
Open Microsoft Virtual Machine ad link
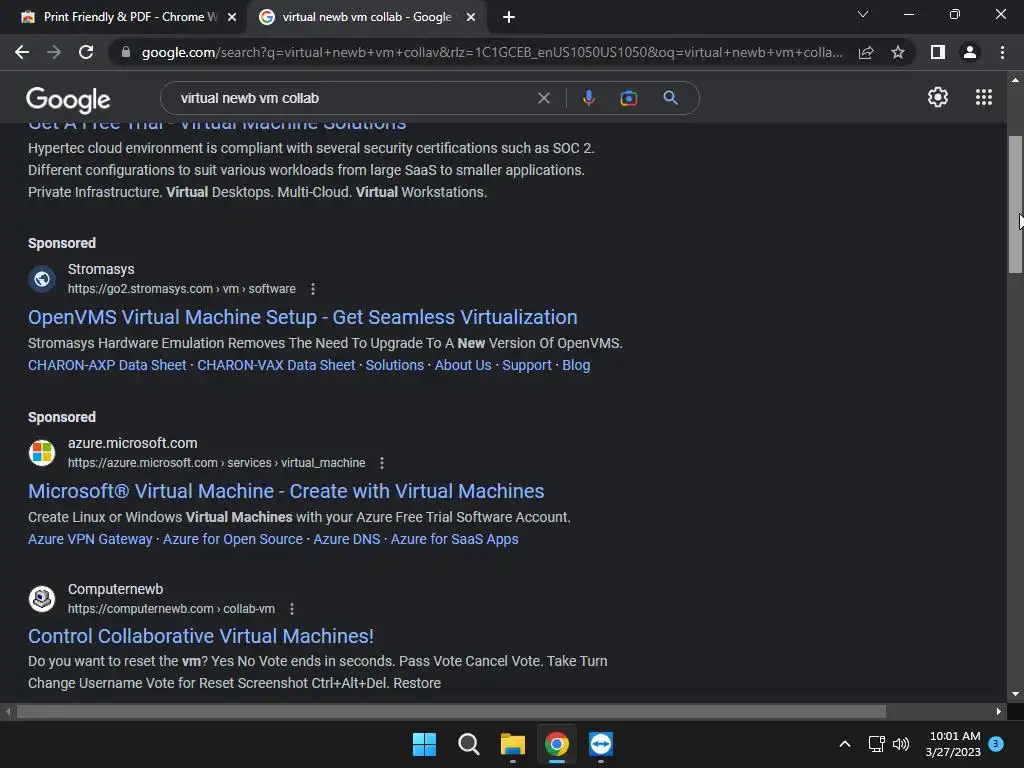[x=286, y=491]
